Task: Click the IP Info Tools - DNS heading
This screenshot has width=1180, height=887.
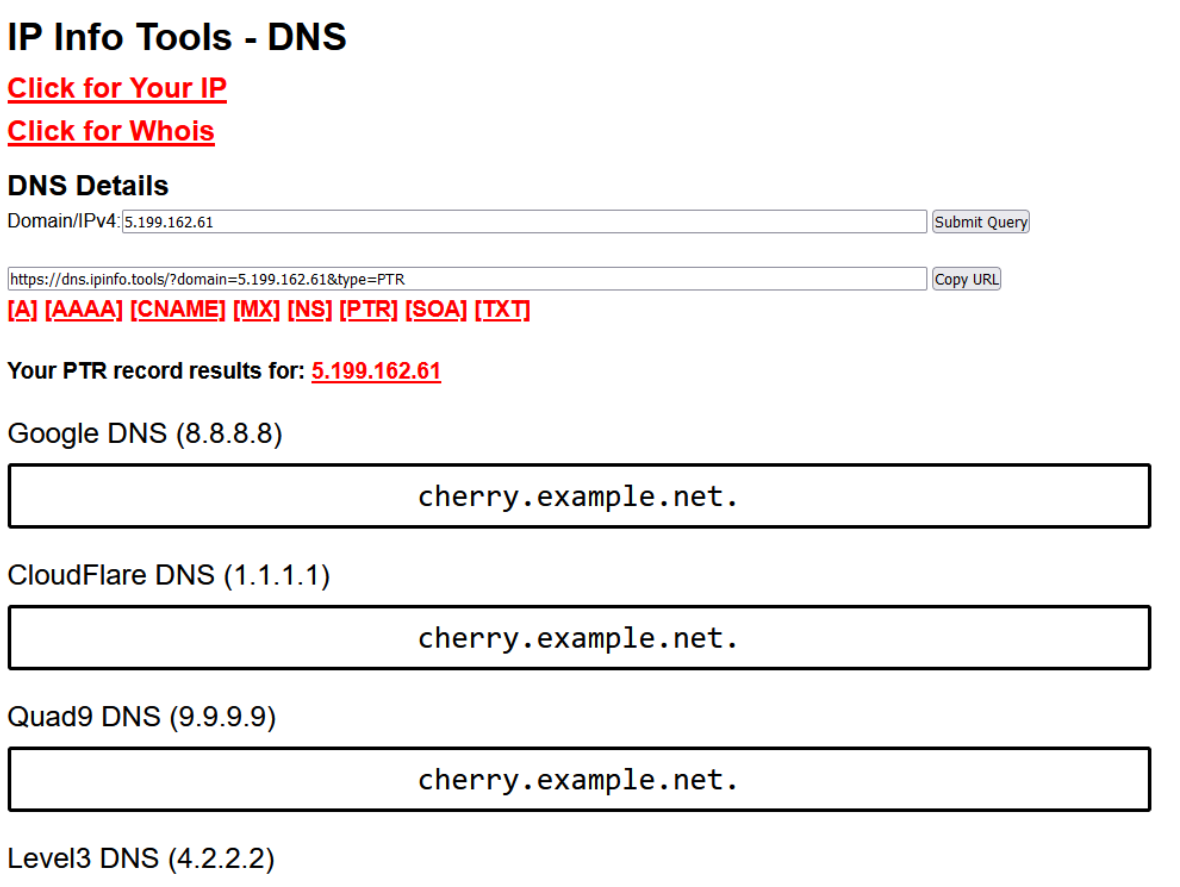Action: 177,38
